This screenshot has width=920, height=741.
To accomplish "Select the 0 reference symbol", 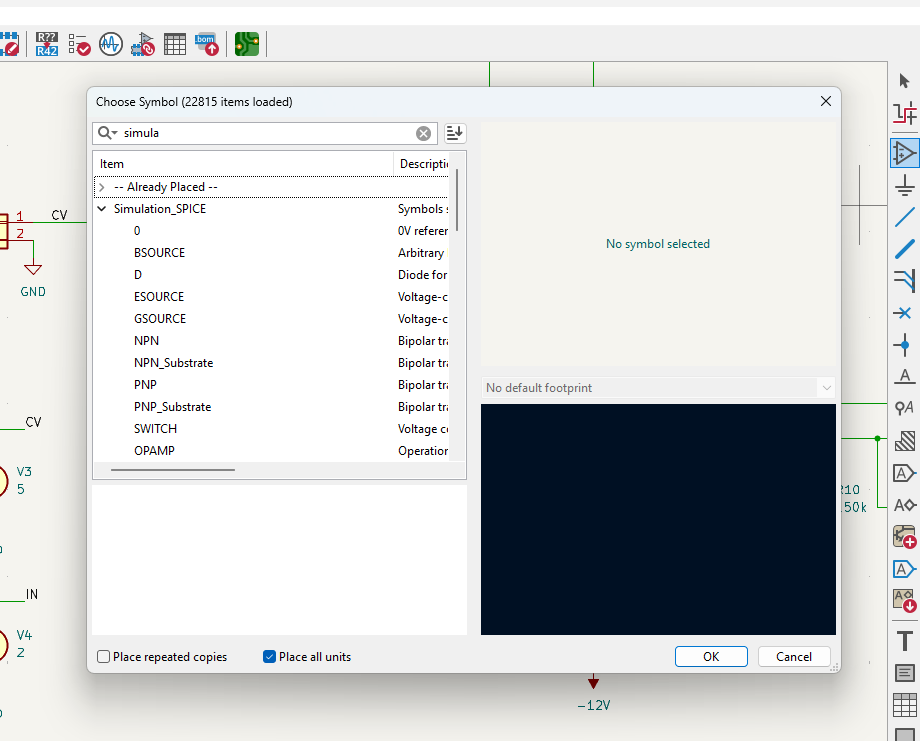I will coord(271,231).
